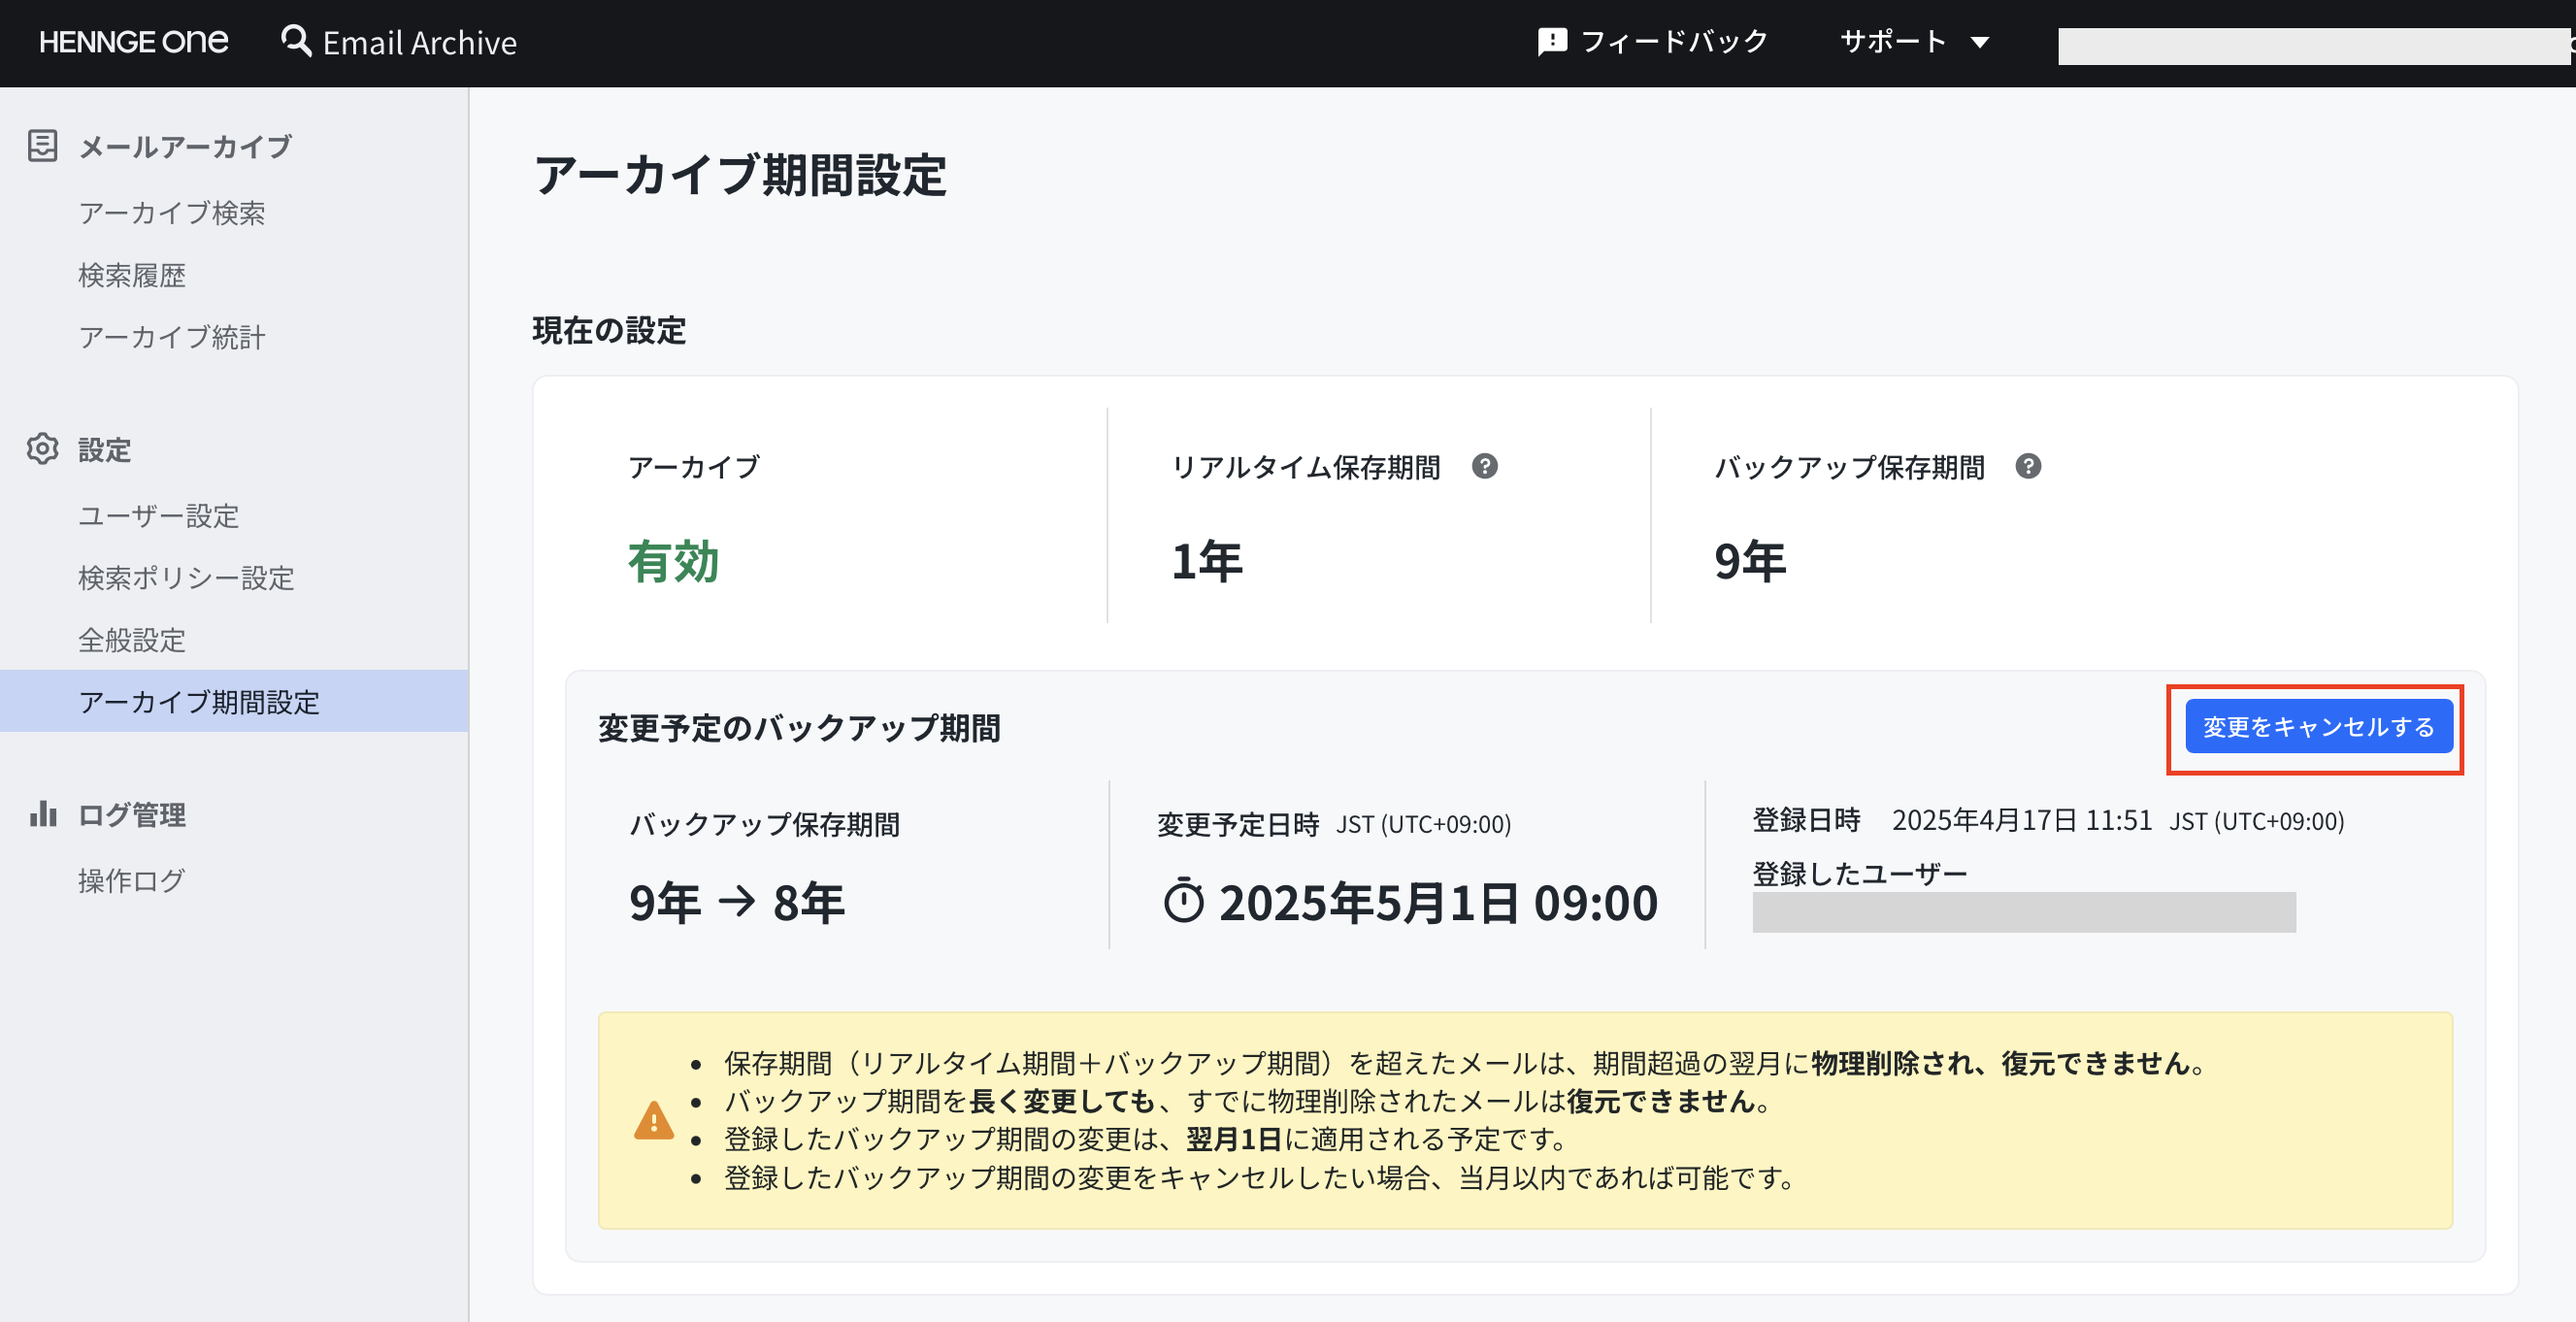Click the ログ管理 bar chart icon
The width and height of the screenshot is (2576, 1322).
pos(43,814)
